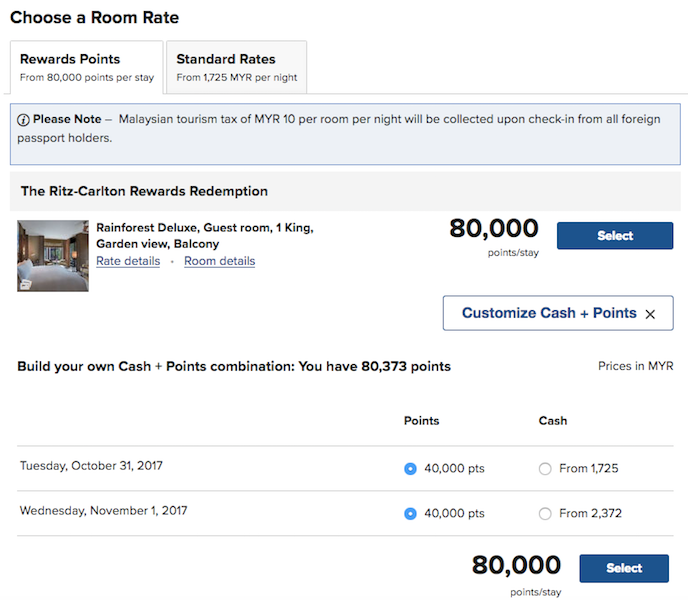Choose cash From 1,725 for Tuesday
This screenshot has width=688, height=600.
(x=545, y=469)
